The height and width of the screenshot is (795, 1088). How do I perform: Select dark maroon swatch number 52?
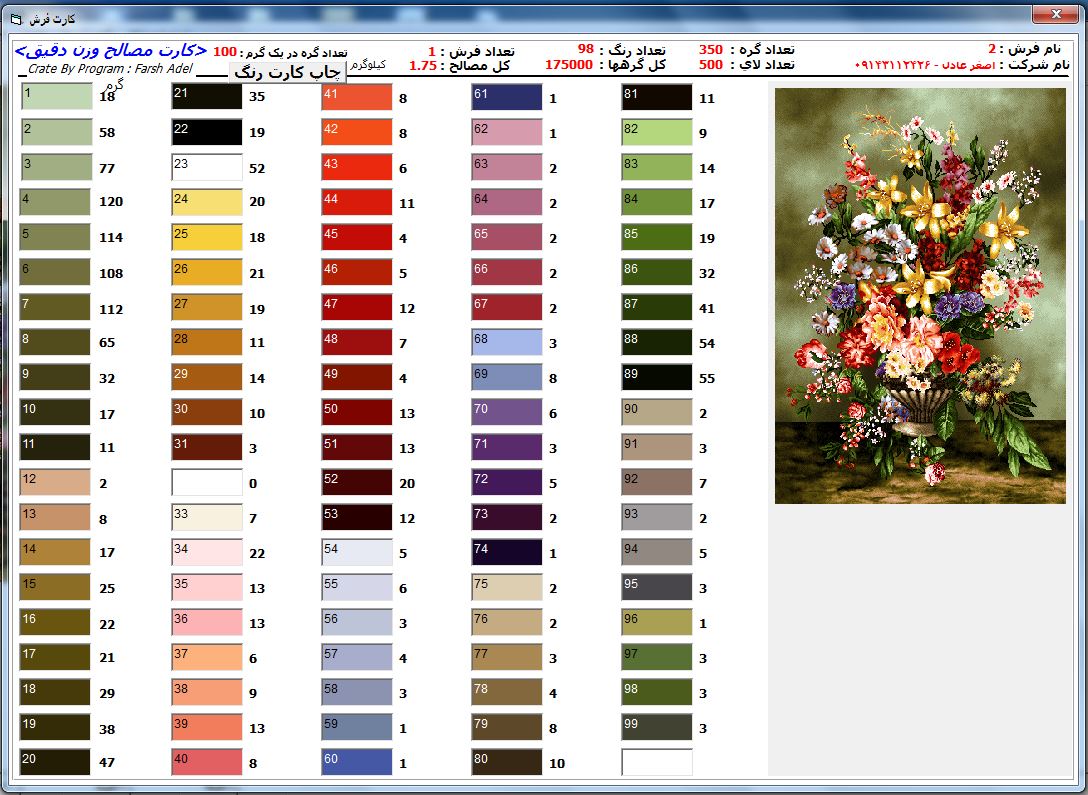pyautogui.click(x=357, y=482)
